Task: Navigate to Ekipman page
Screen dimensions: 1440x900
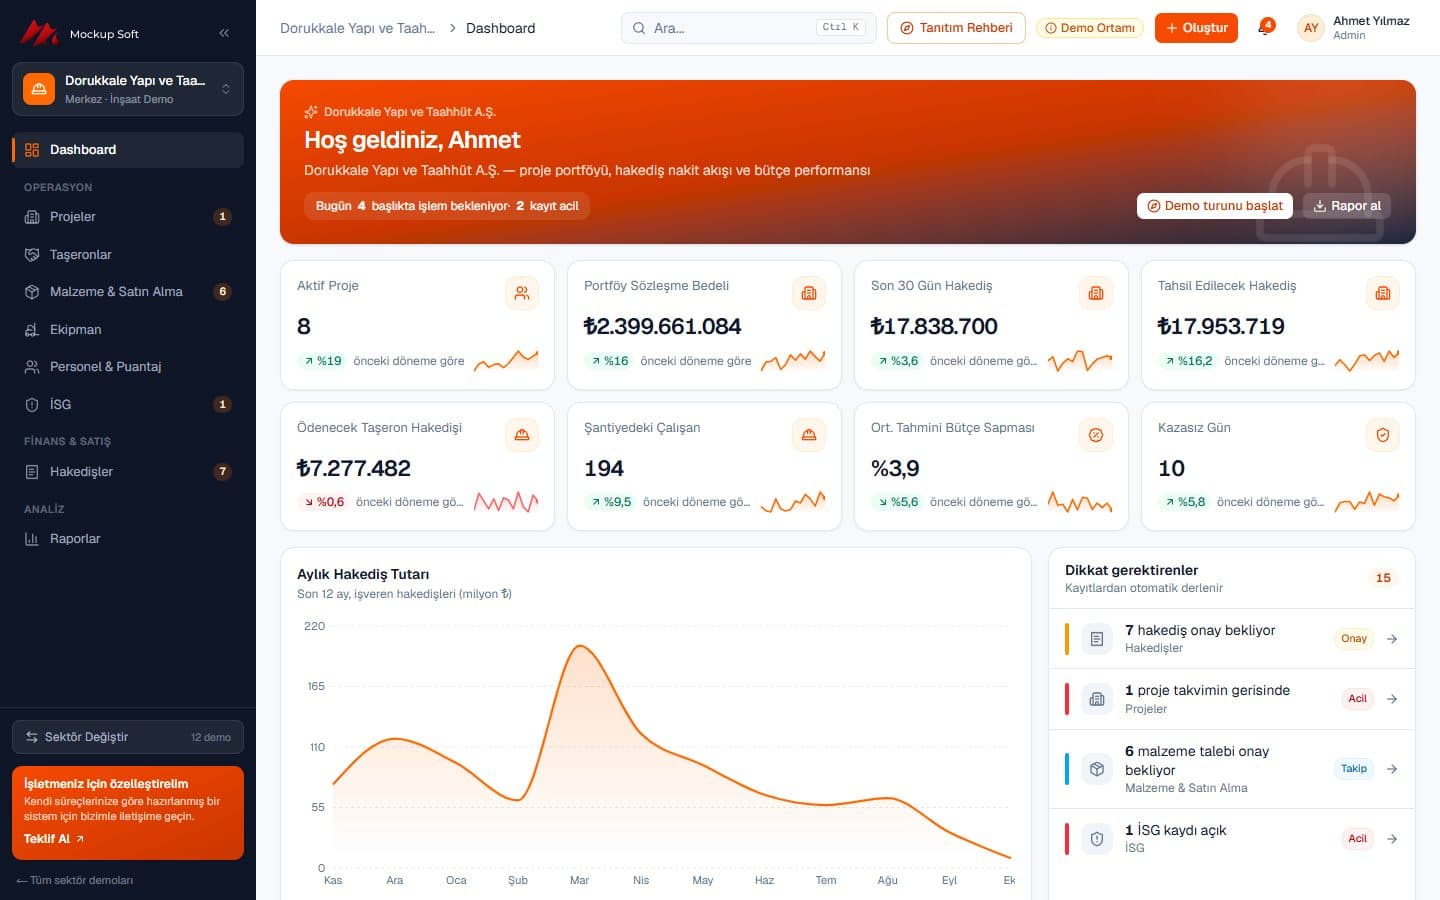Action: [128, 330]
